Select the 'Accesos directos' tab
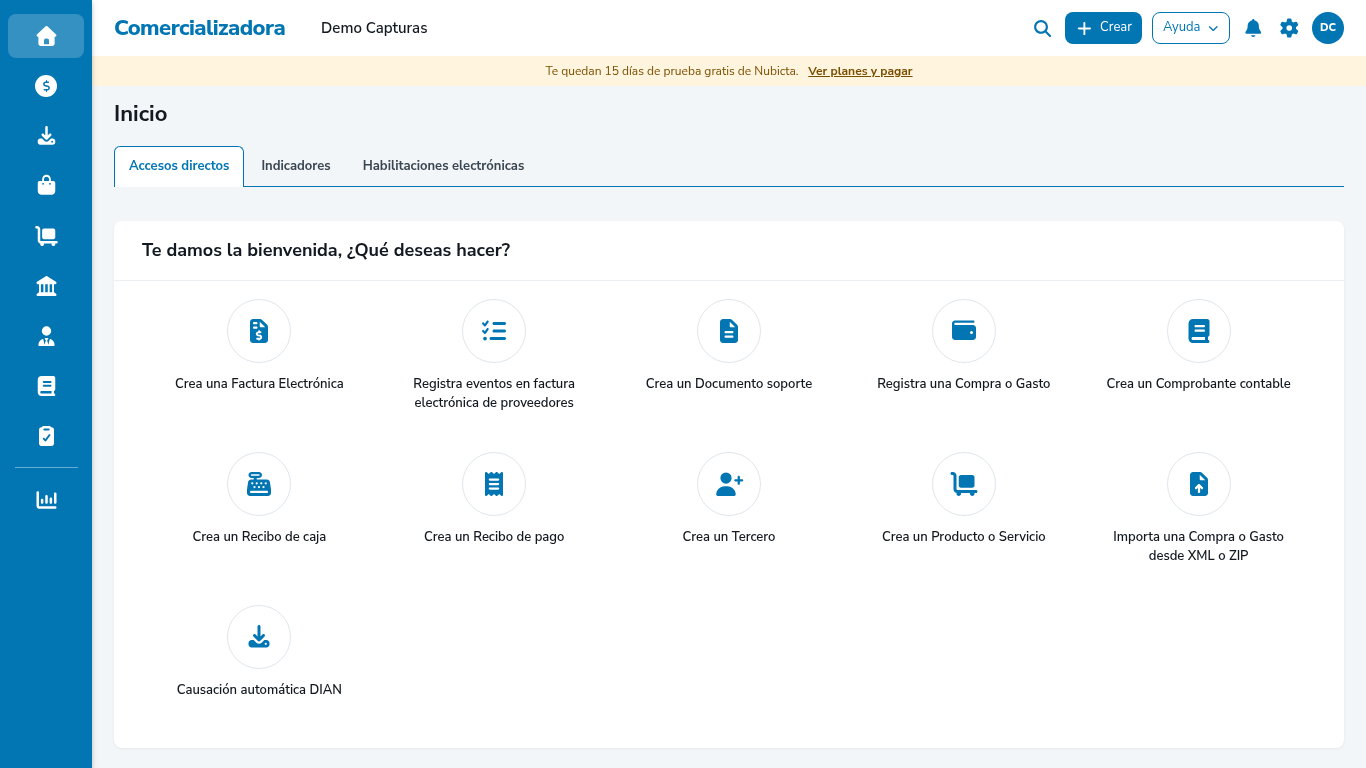Image resolution: width=1366 pixels, height=768 pixels. pos(179,166)
